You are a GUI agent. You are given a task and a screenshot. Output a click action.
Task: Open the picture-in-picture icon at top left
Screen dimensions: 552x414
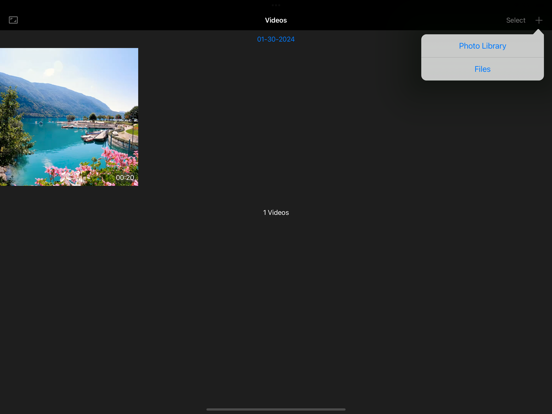click(x=13, y=20)
